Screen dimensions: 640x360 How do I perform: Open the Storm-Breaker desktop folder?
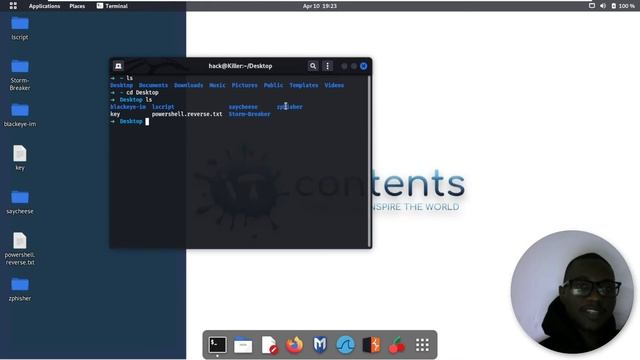coord(20,75)
